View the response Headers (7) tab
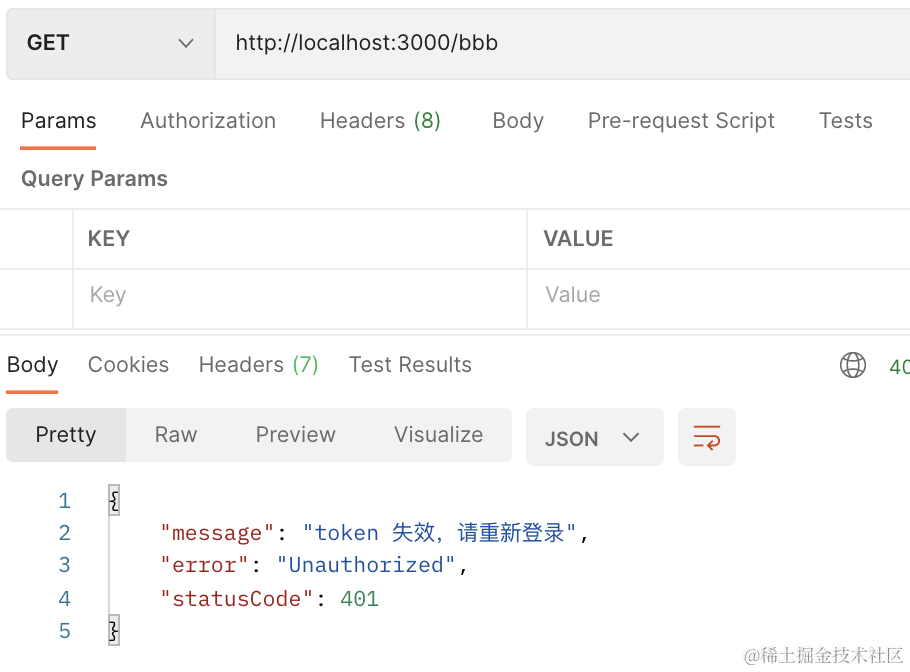910x672 pixels. [258, 365]
